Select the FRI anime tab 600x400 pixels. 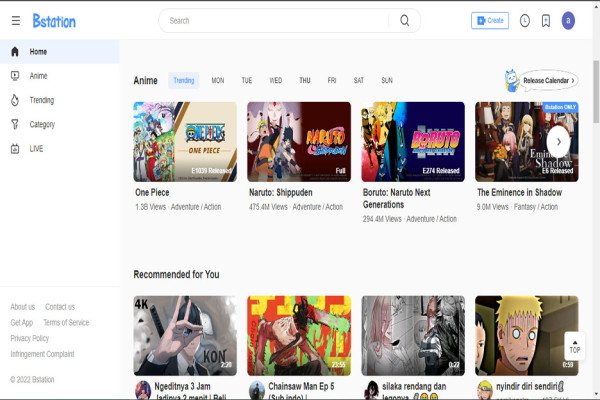coord(332,80)
